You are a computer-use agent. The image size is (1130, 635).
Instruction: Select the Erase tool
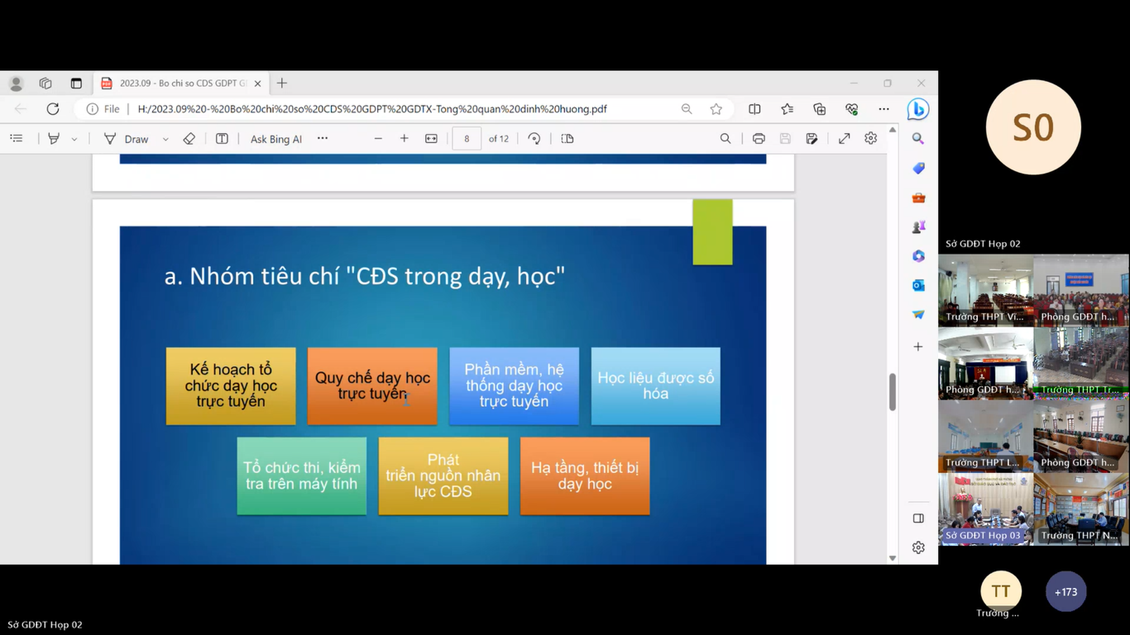point(189,139)
